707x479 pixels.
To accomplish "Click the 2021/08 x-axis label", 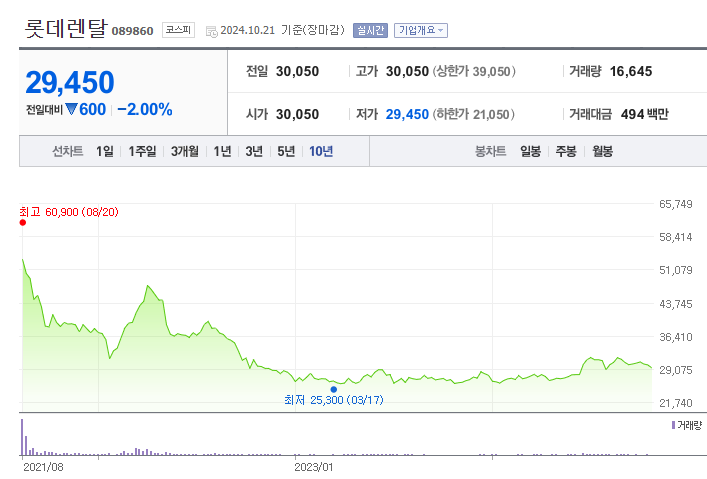I will (x=43, y=467).
